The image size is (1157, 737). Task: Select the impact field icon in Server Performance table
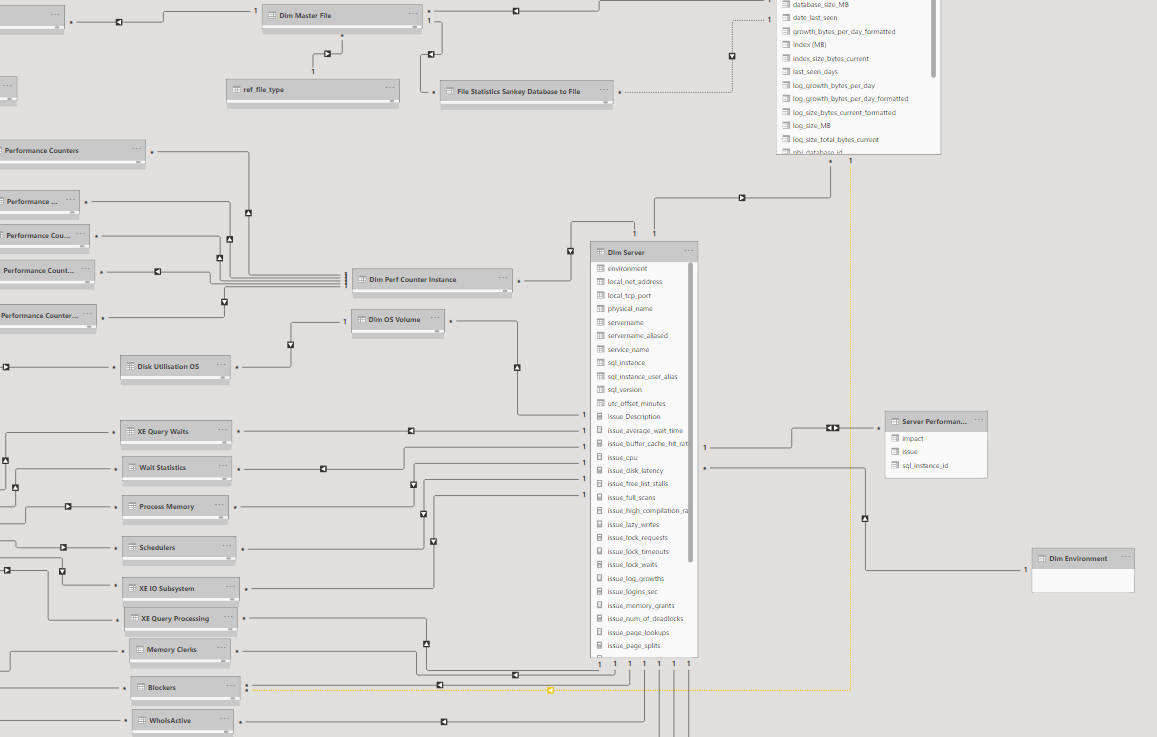895,438
